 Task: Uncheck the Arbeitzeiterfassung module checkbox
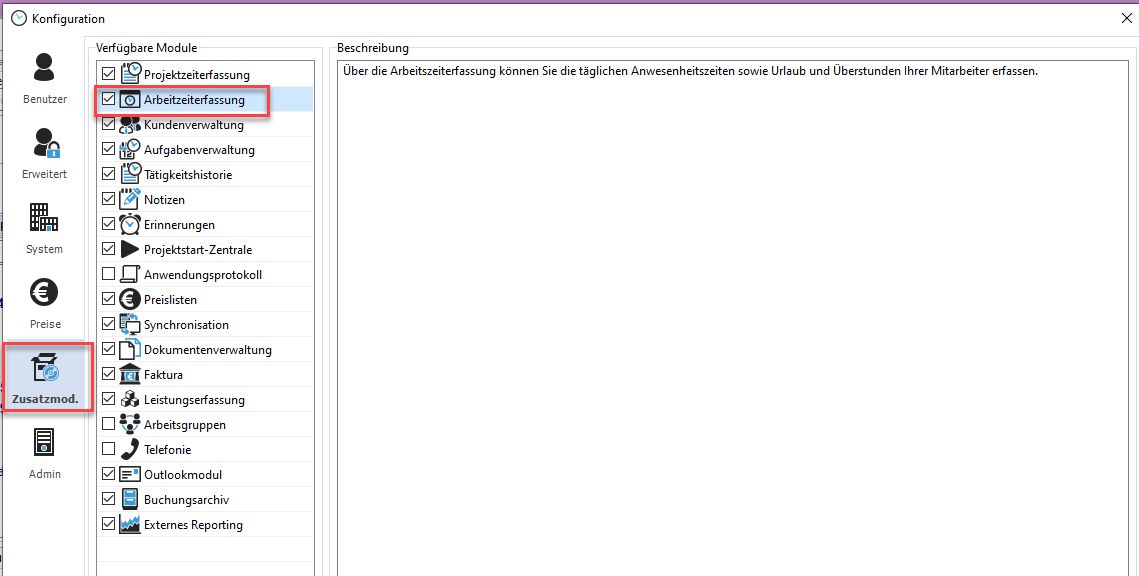pos(109,100)
